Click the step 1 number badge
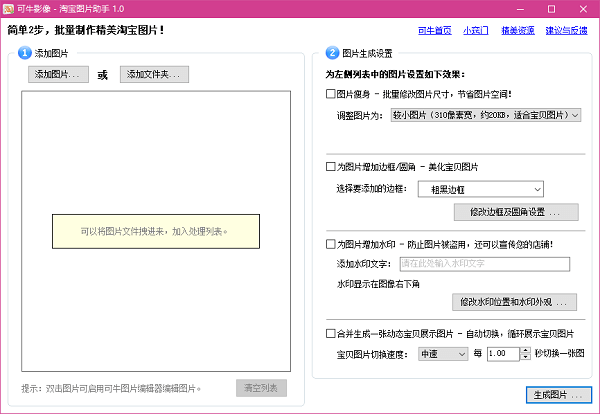The height and width of the screenshot is (414, 600). pyautogui.click(x=24, y=52)
